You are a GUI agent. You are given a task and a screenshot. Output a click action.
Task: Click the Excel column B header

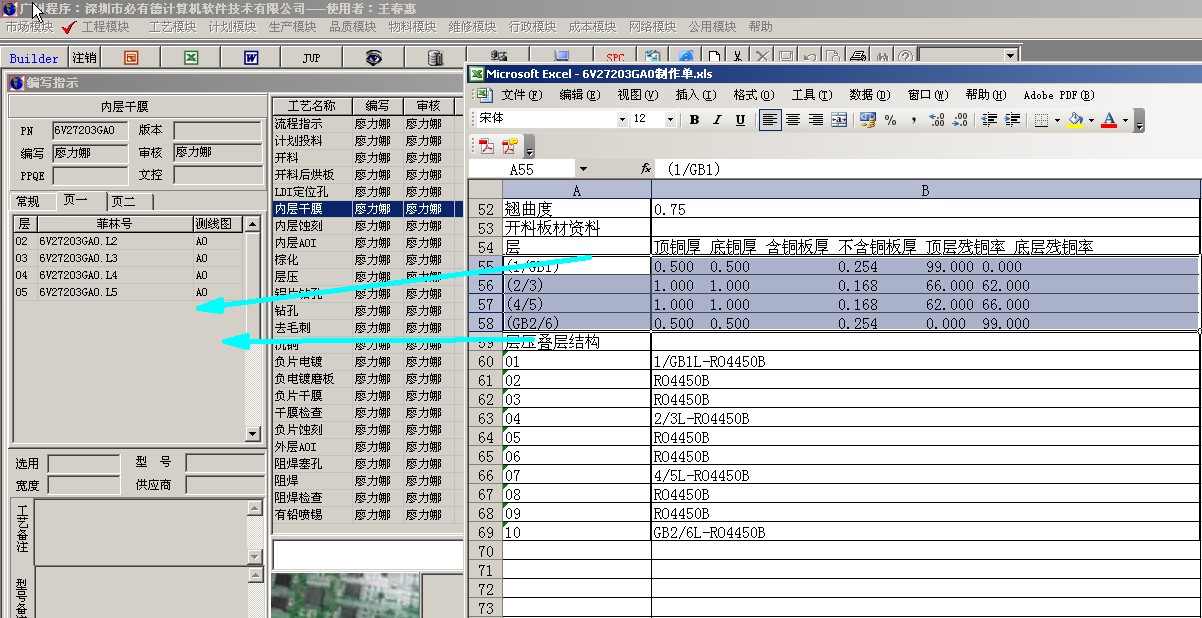[x=925, y=190]
